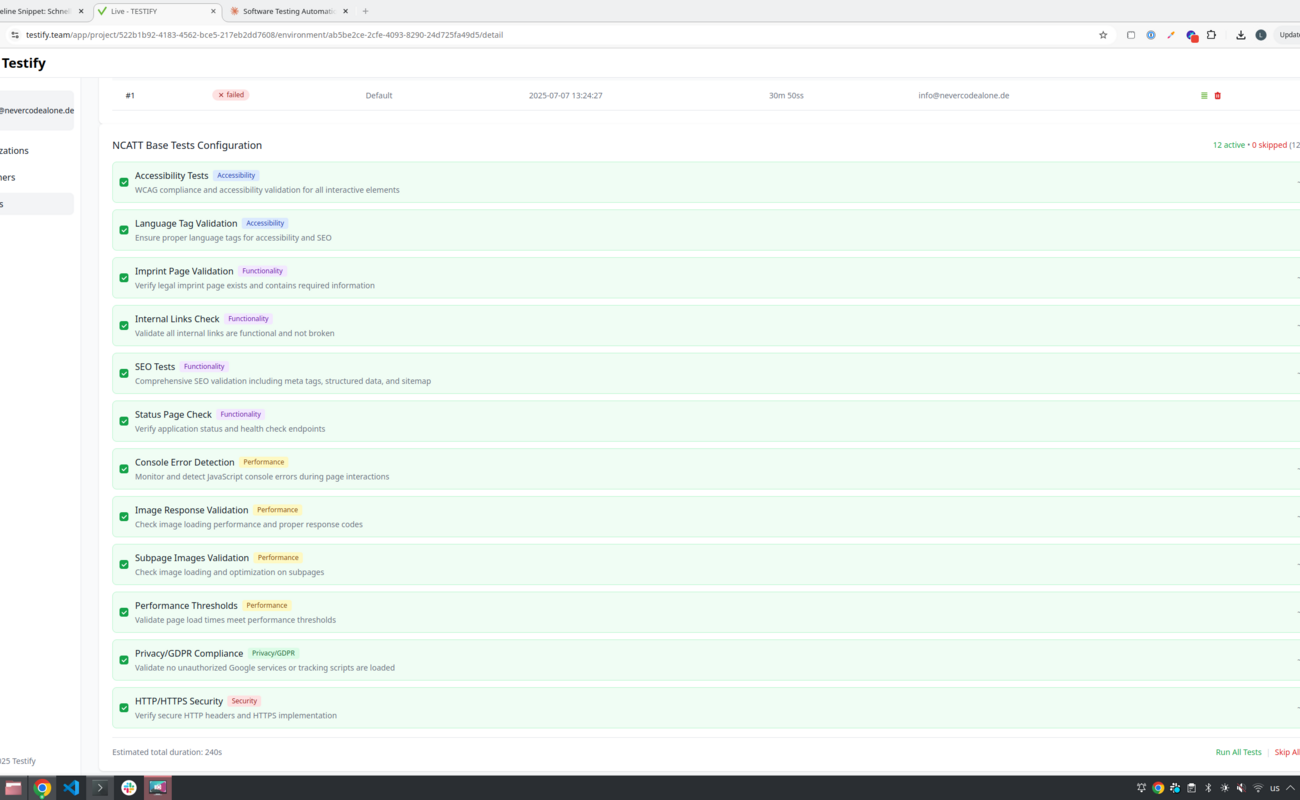The width and height of the screenshot is (1300, 800).
Task: Expand hidden system tray icons arrow
Action: [x=1291, y=788]
